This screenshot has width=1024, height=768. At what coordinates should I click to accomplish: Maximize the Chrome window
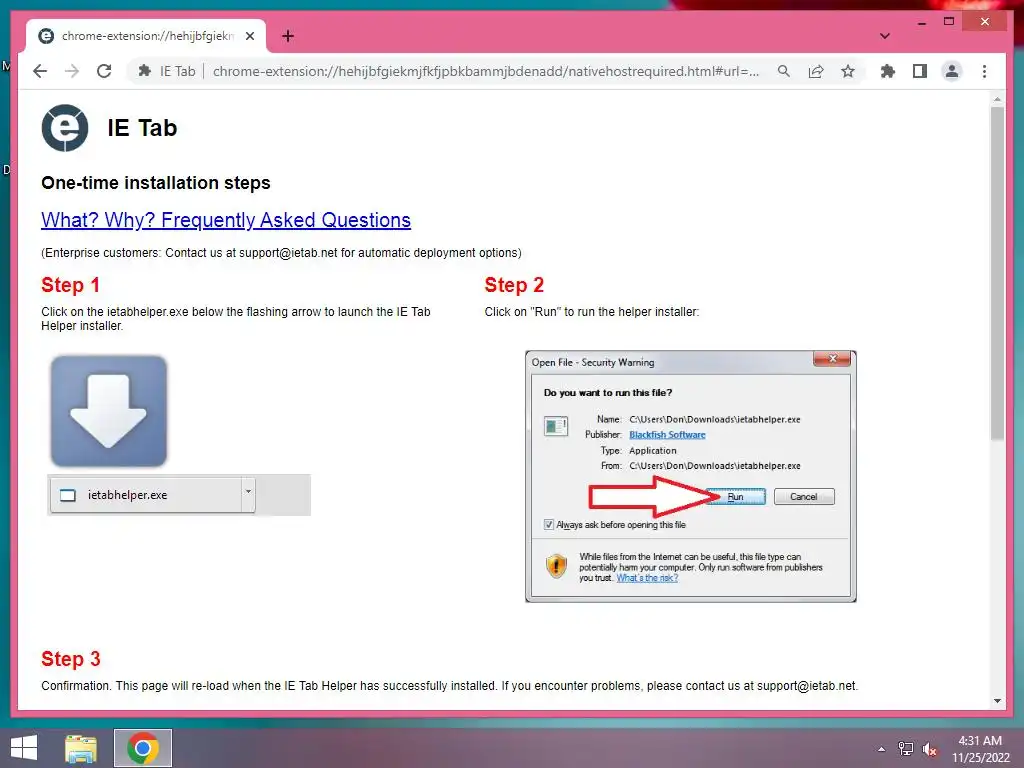coord(949,22)
